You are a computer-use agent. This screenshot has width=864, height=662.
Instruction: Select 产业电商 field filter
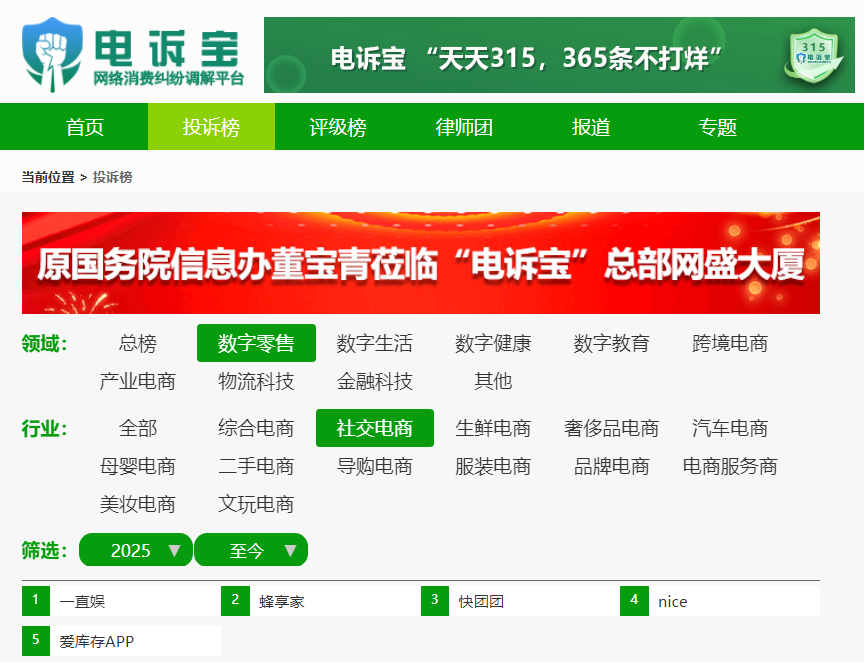pyautogui.click(x=138, y=381)
